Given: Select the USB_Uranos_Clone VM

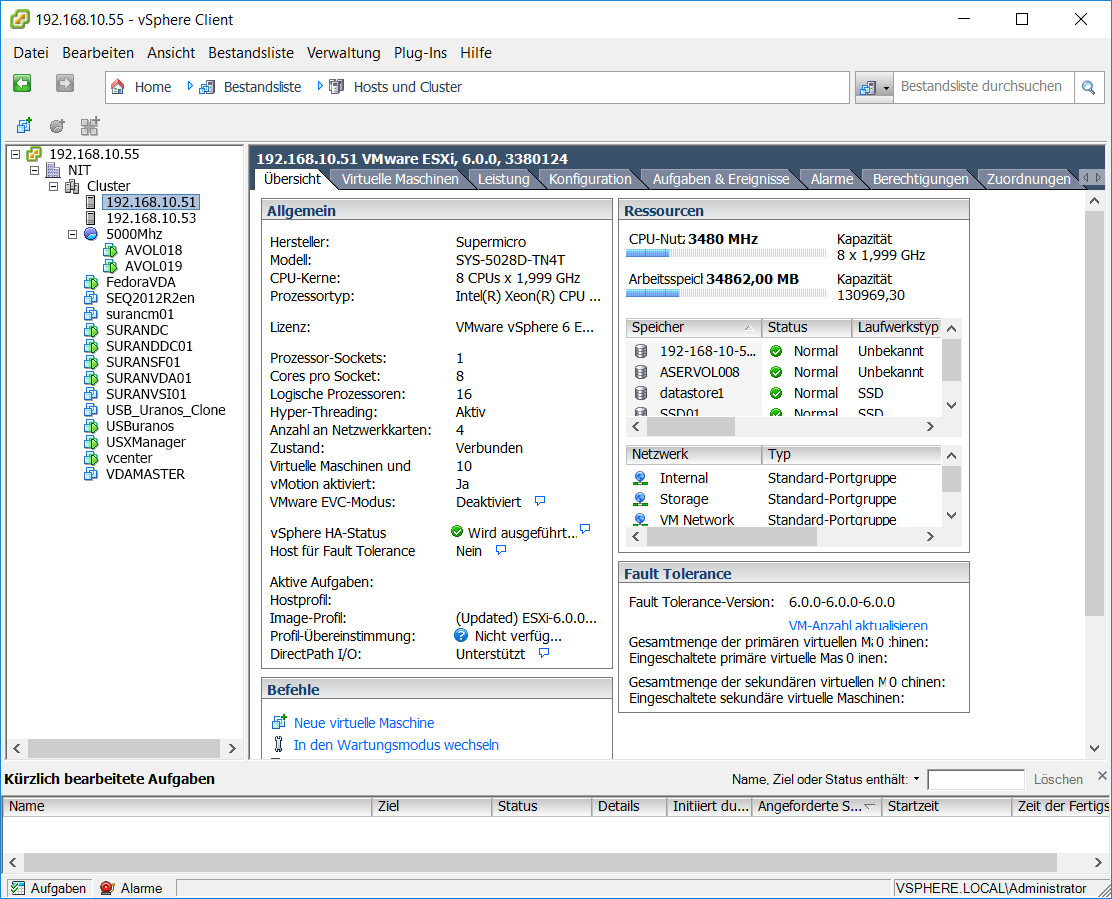Looking at the screenshot, I should pos(165,411).
